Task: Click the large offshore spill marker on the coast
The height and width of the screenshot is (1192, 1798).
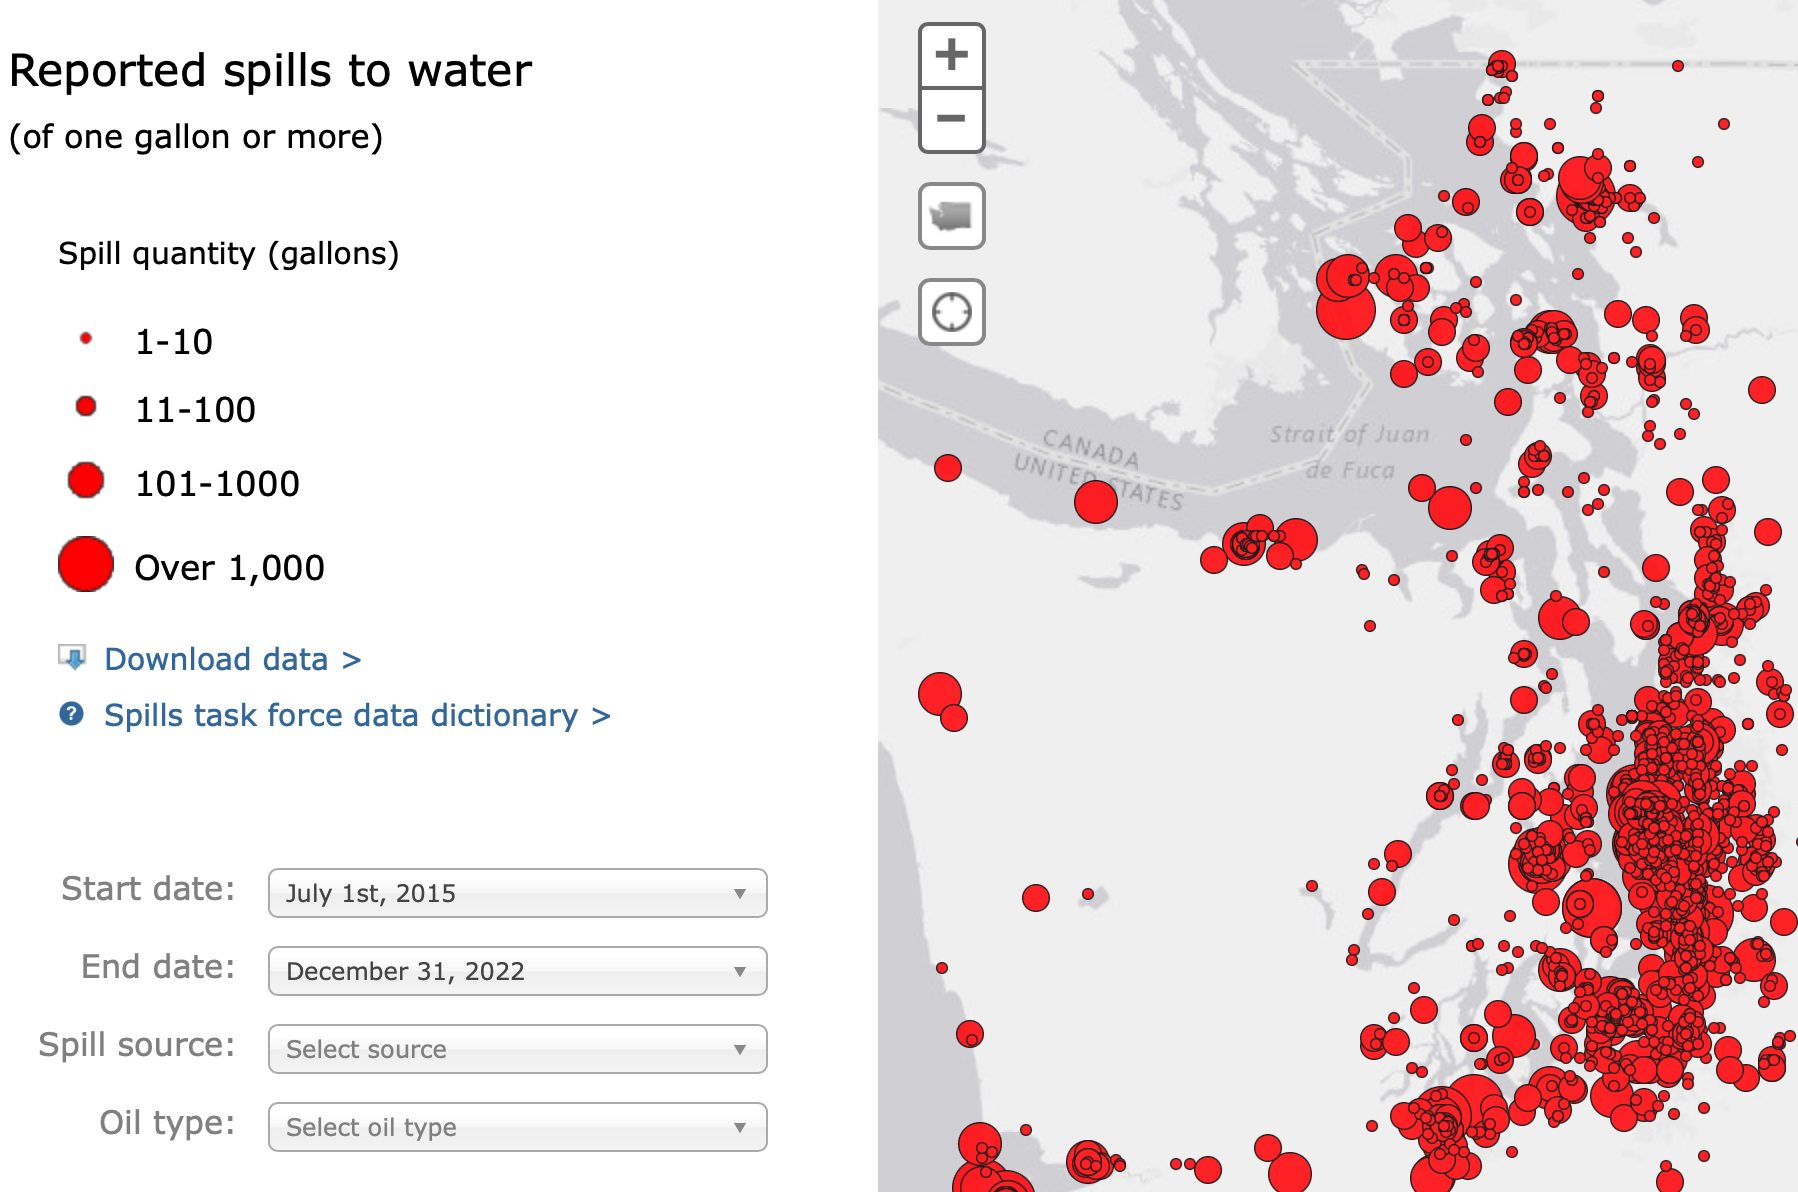Action: click(x=940, y=694)
